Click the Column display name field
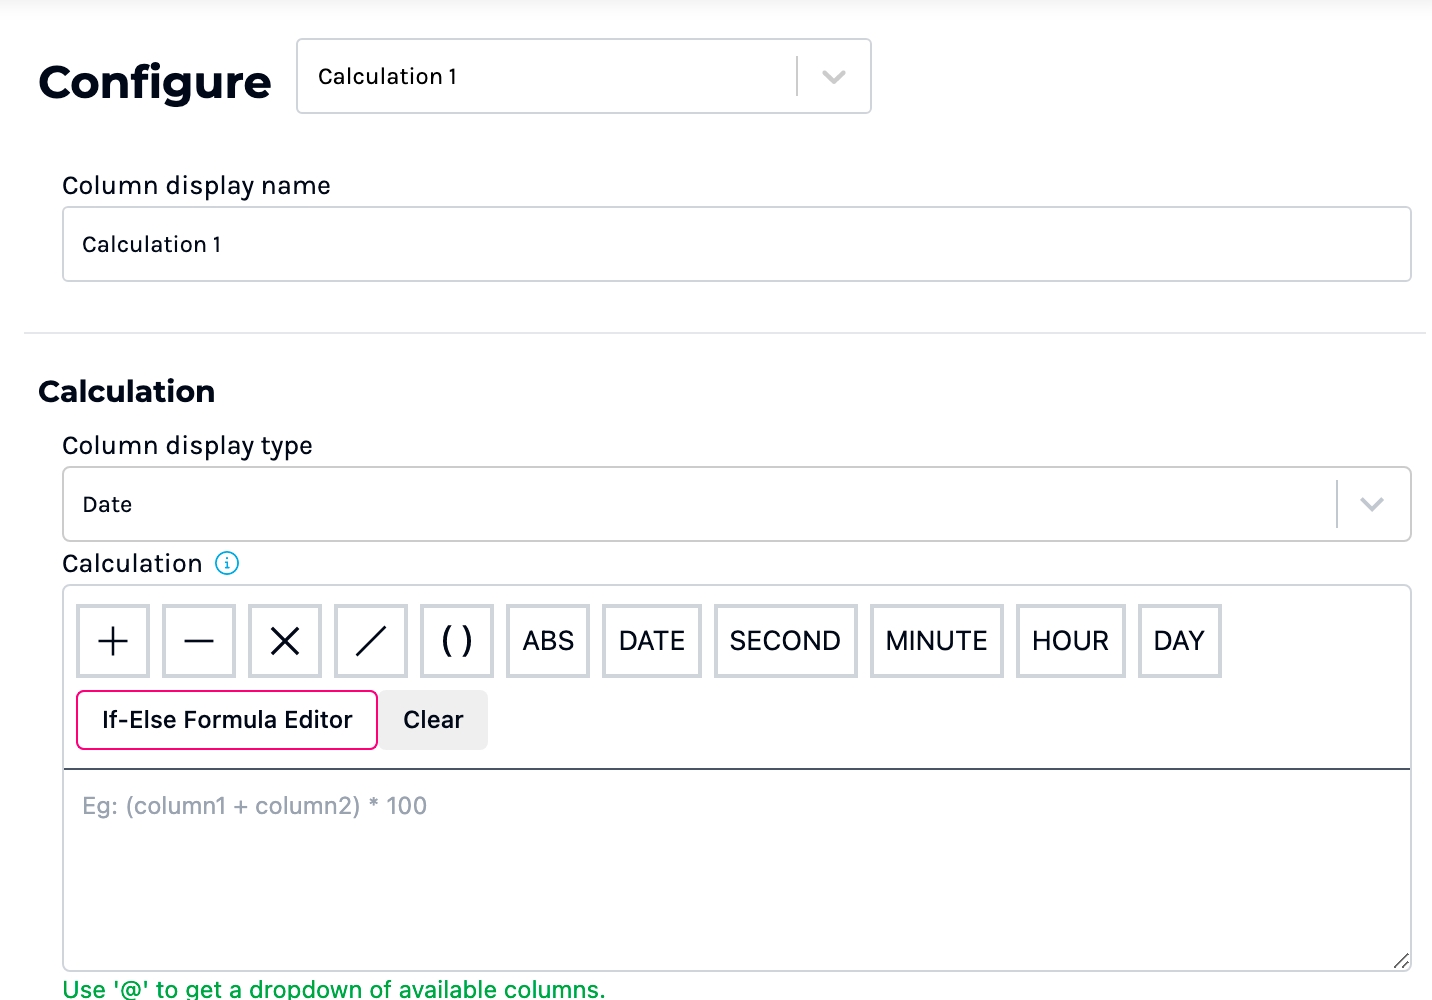 click(736, 244)
